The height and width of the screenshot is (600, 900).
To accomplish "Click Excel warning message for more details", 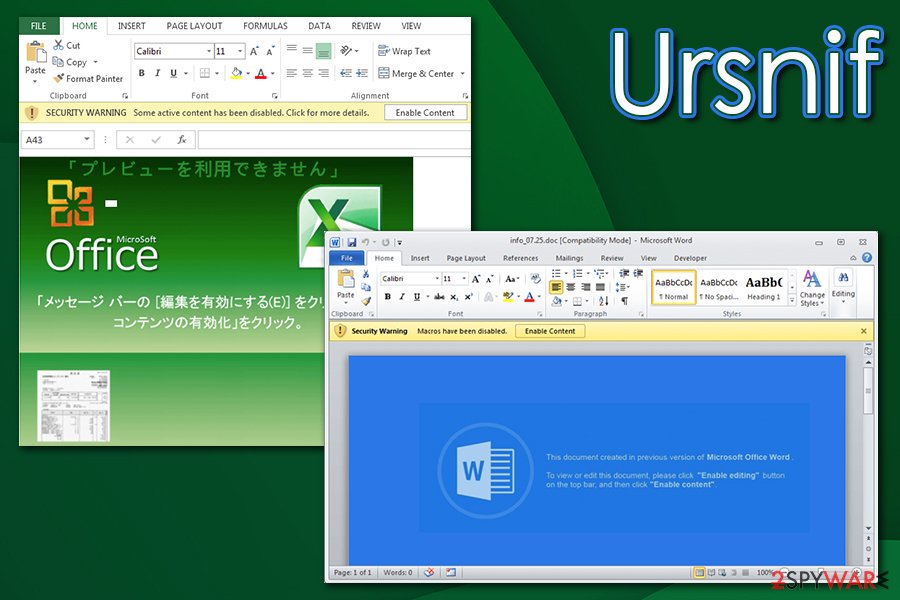I will pos(251,113).
